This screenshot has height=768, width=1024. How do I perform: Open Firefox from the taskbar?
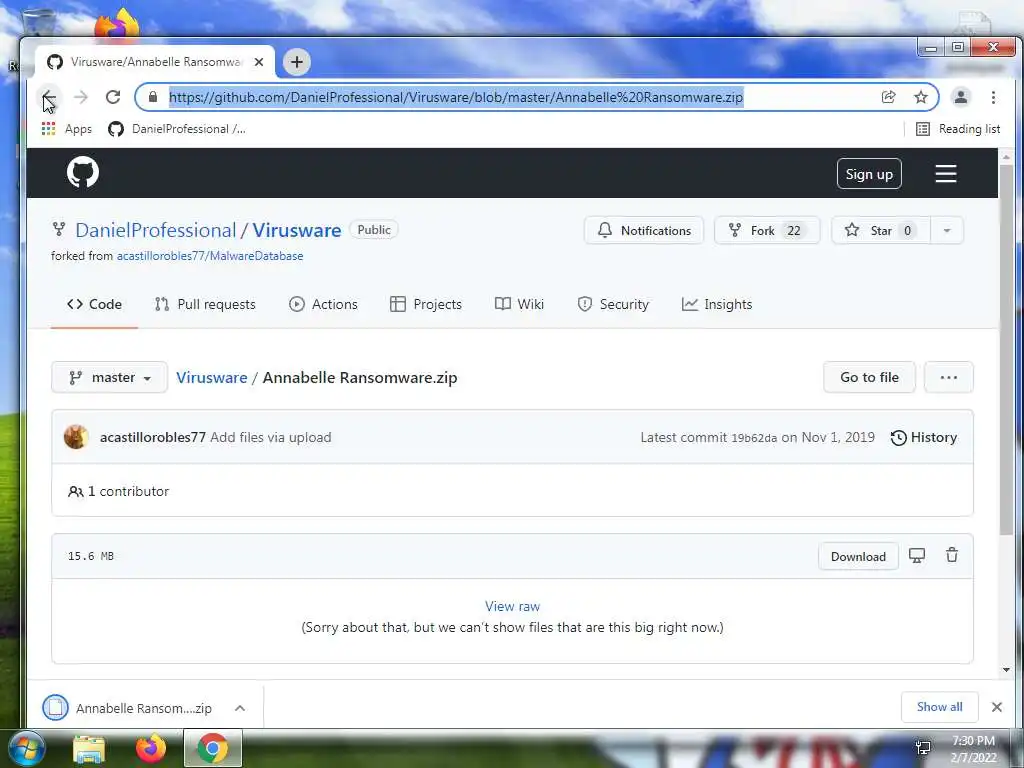coord(151,748)
